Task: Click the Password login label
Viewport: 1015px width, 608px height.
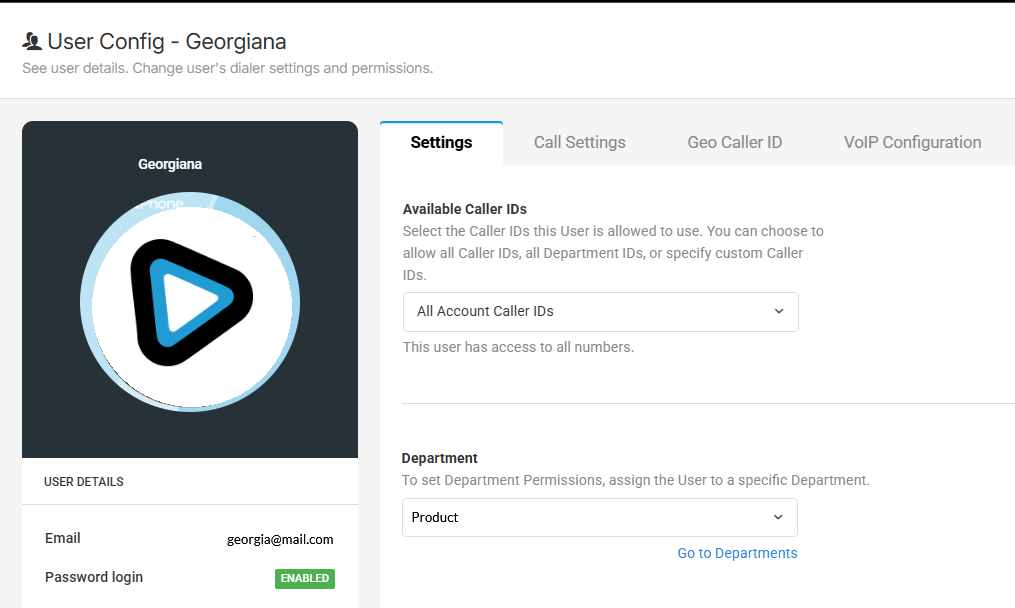Action: (94, 577)
